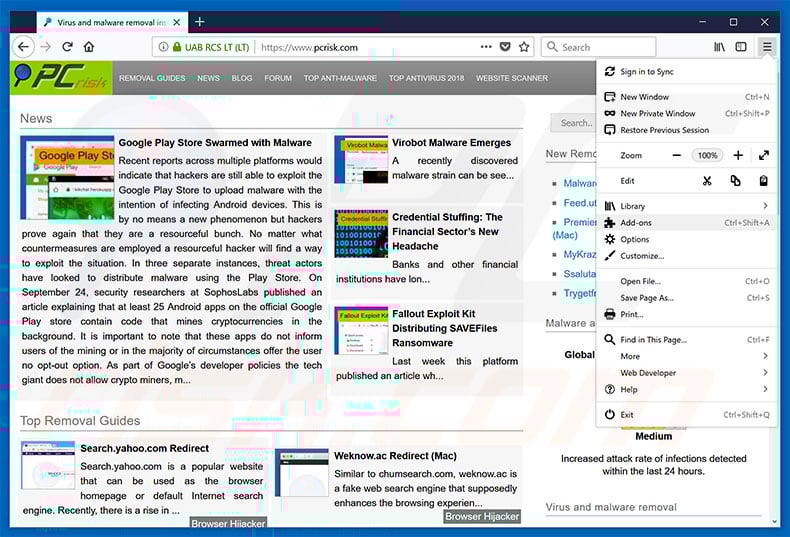This screenshot has width=790, height=537.
Task: Expand the More submenu
Action: pos(686,356)
